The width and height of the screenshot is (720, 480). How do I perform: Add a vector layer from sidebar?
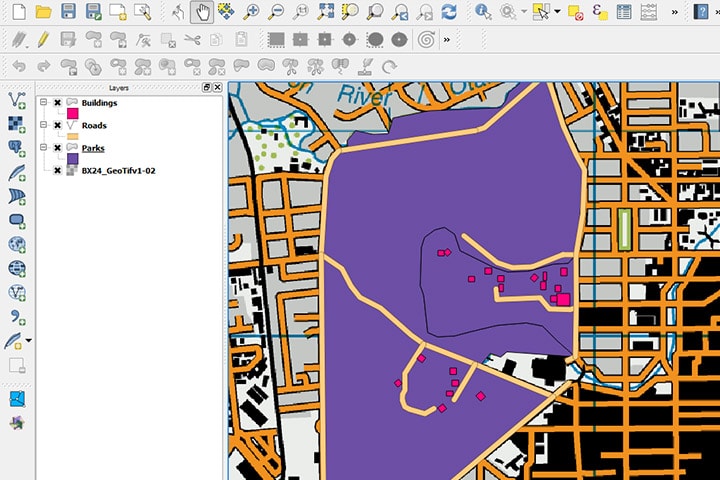coord(17,100)
